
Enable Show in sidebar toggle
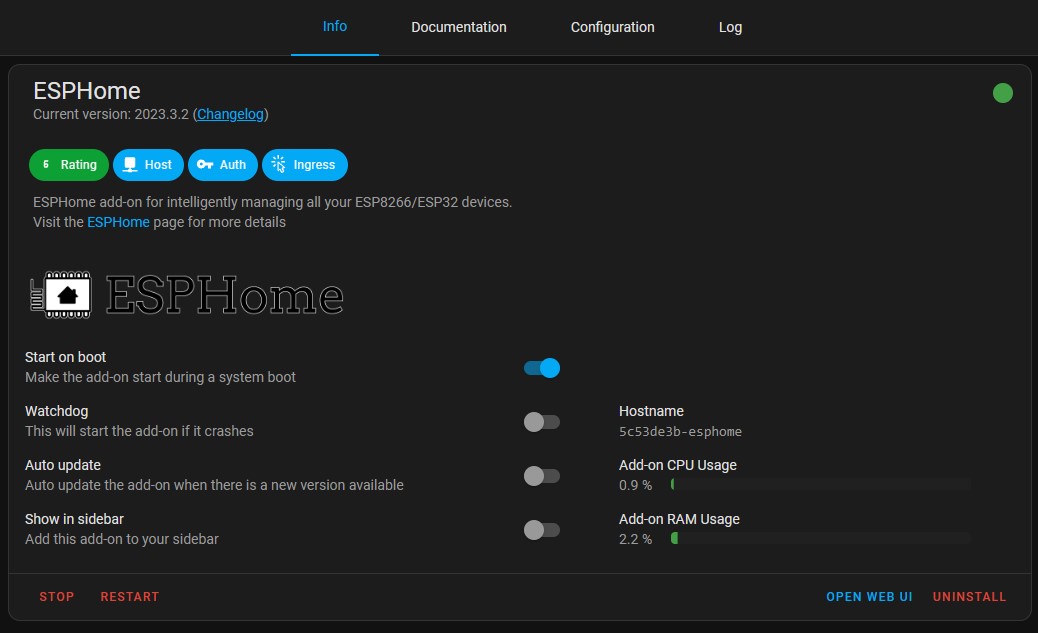[542, 530]
